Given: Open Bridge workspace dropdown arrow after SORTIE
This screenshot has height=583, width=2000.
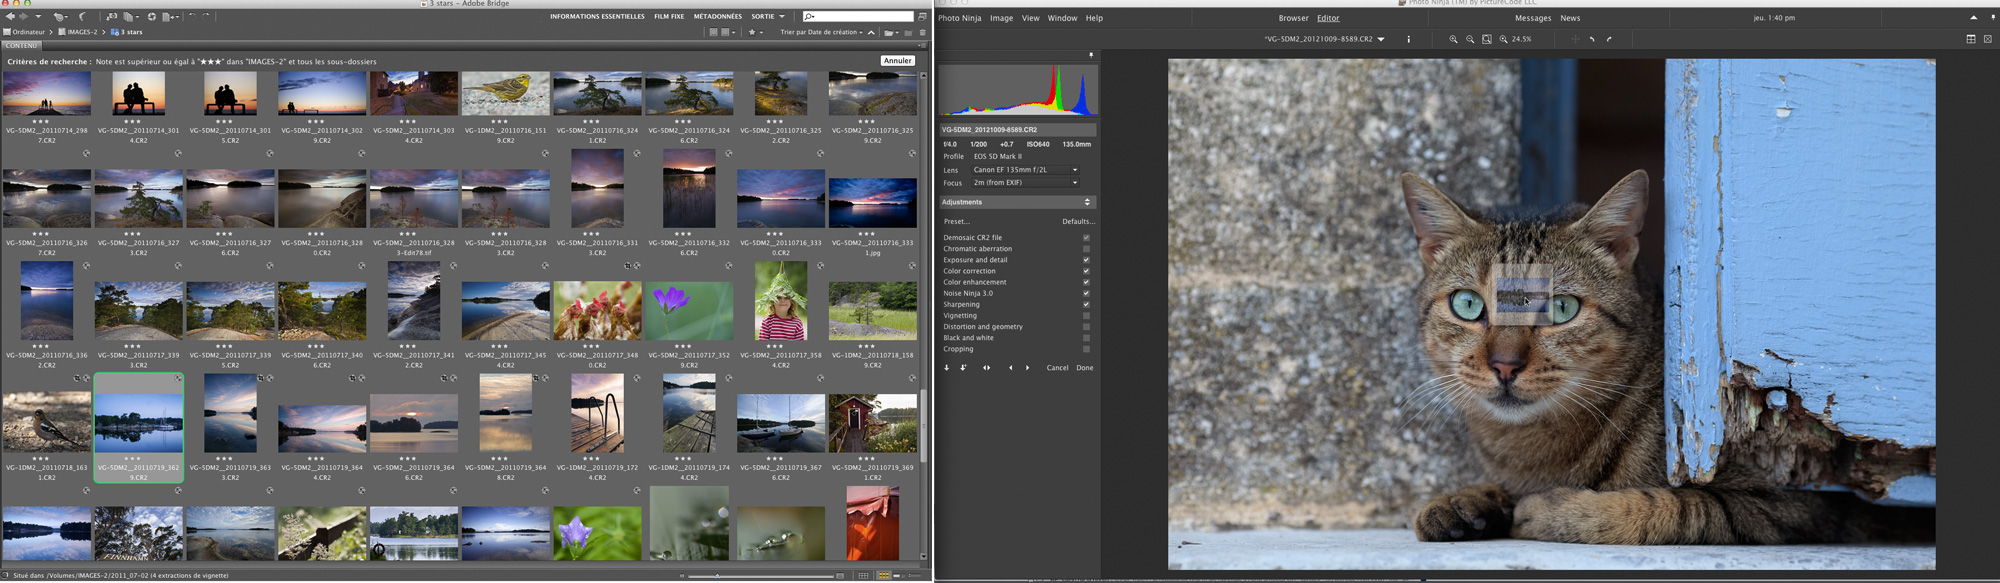Looking at the screenshot, I should [x=782, y=17].
